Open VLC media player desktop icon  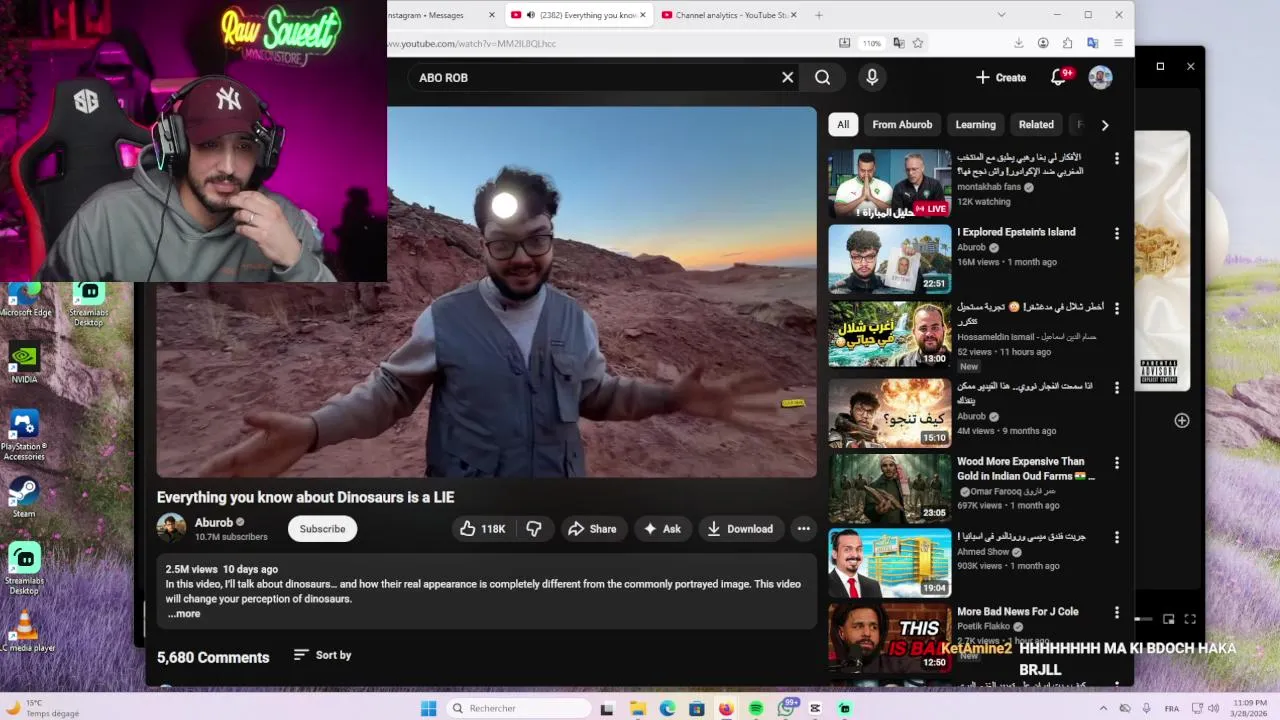click(x=26, y=631)
